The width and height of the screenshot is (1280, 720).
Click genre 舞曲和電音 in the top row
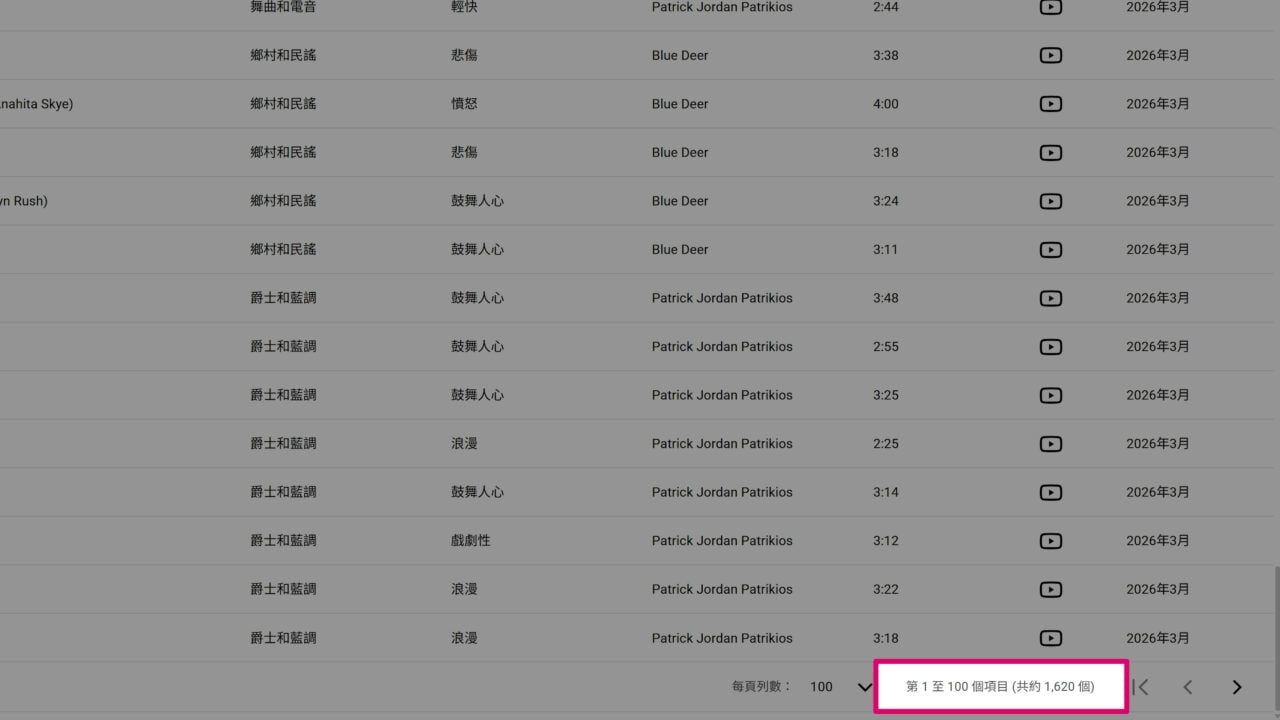tap(283, 7)
